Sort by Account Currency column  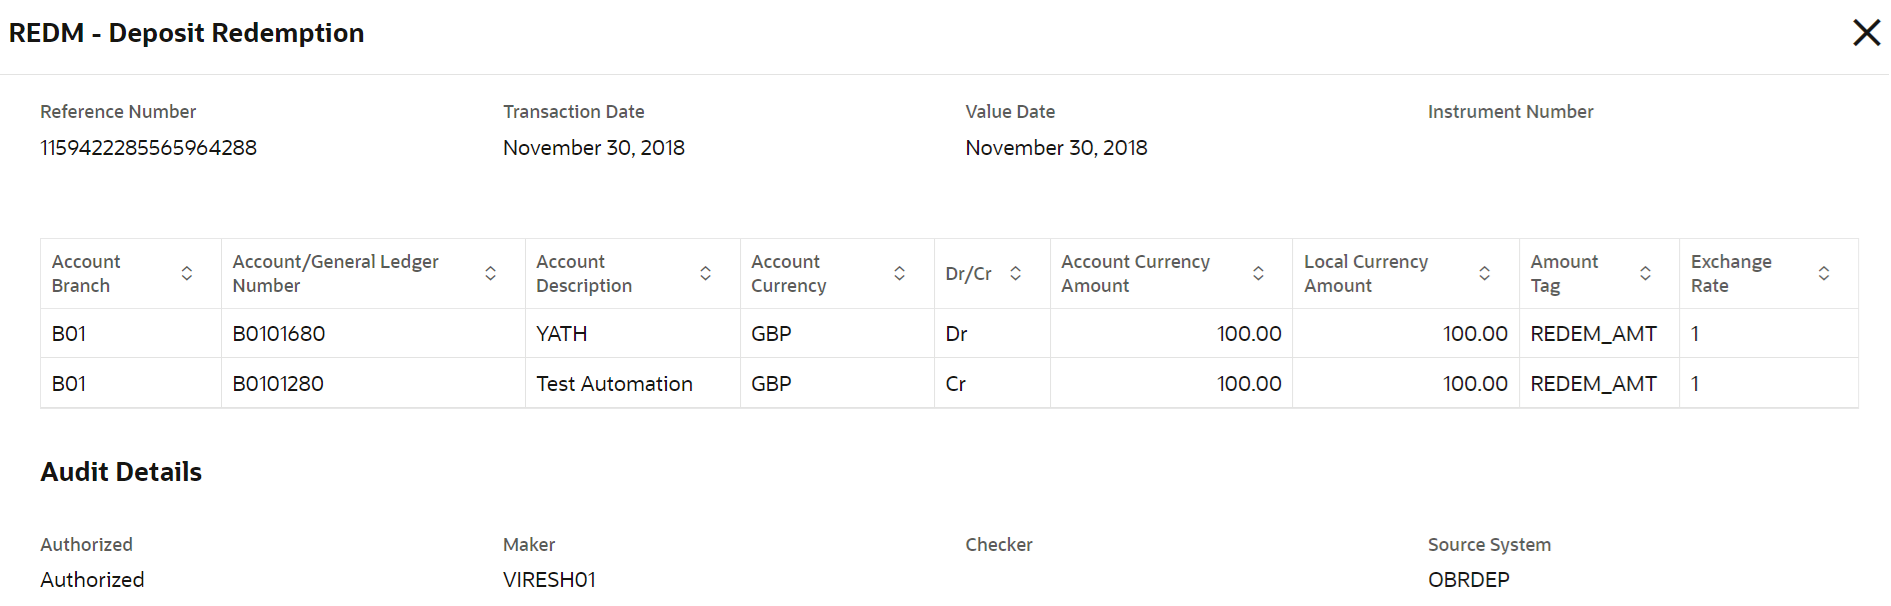click(900, 273)
